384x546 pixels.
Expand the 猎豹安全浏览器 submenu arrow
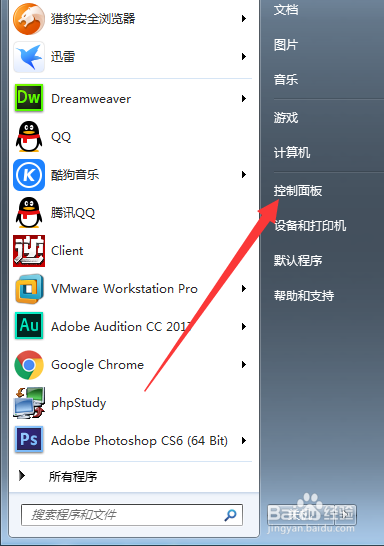pyautogui.click(x=244, y=18)
